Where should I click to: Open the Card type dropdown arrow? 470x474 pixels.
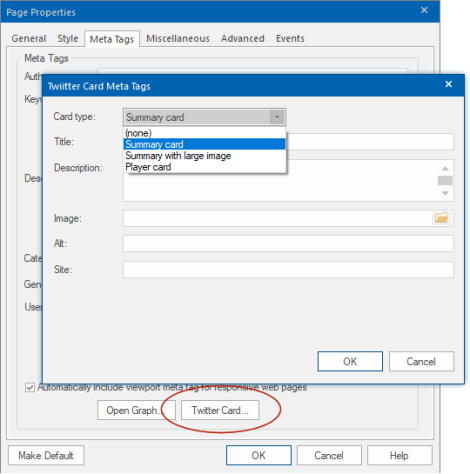[277, 117]
